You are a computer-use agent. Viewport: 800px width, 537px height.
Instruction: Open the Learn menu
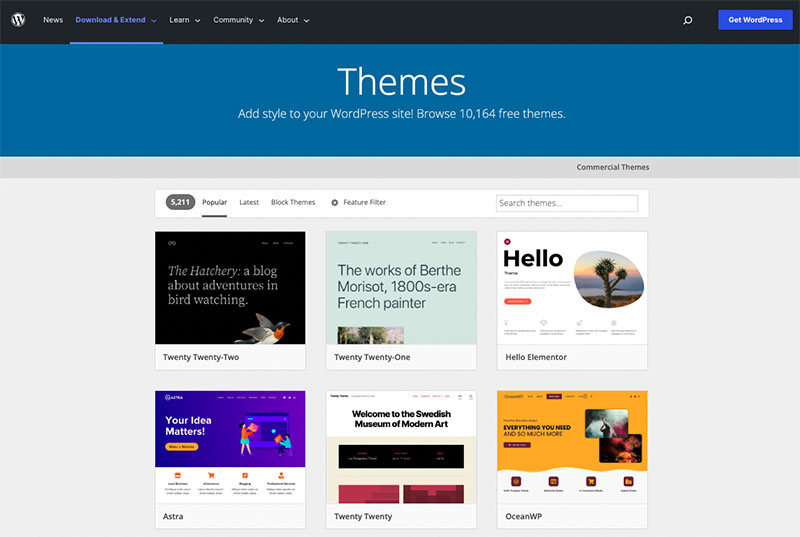179,20
